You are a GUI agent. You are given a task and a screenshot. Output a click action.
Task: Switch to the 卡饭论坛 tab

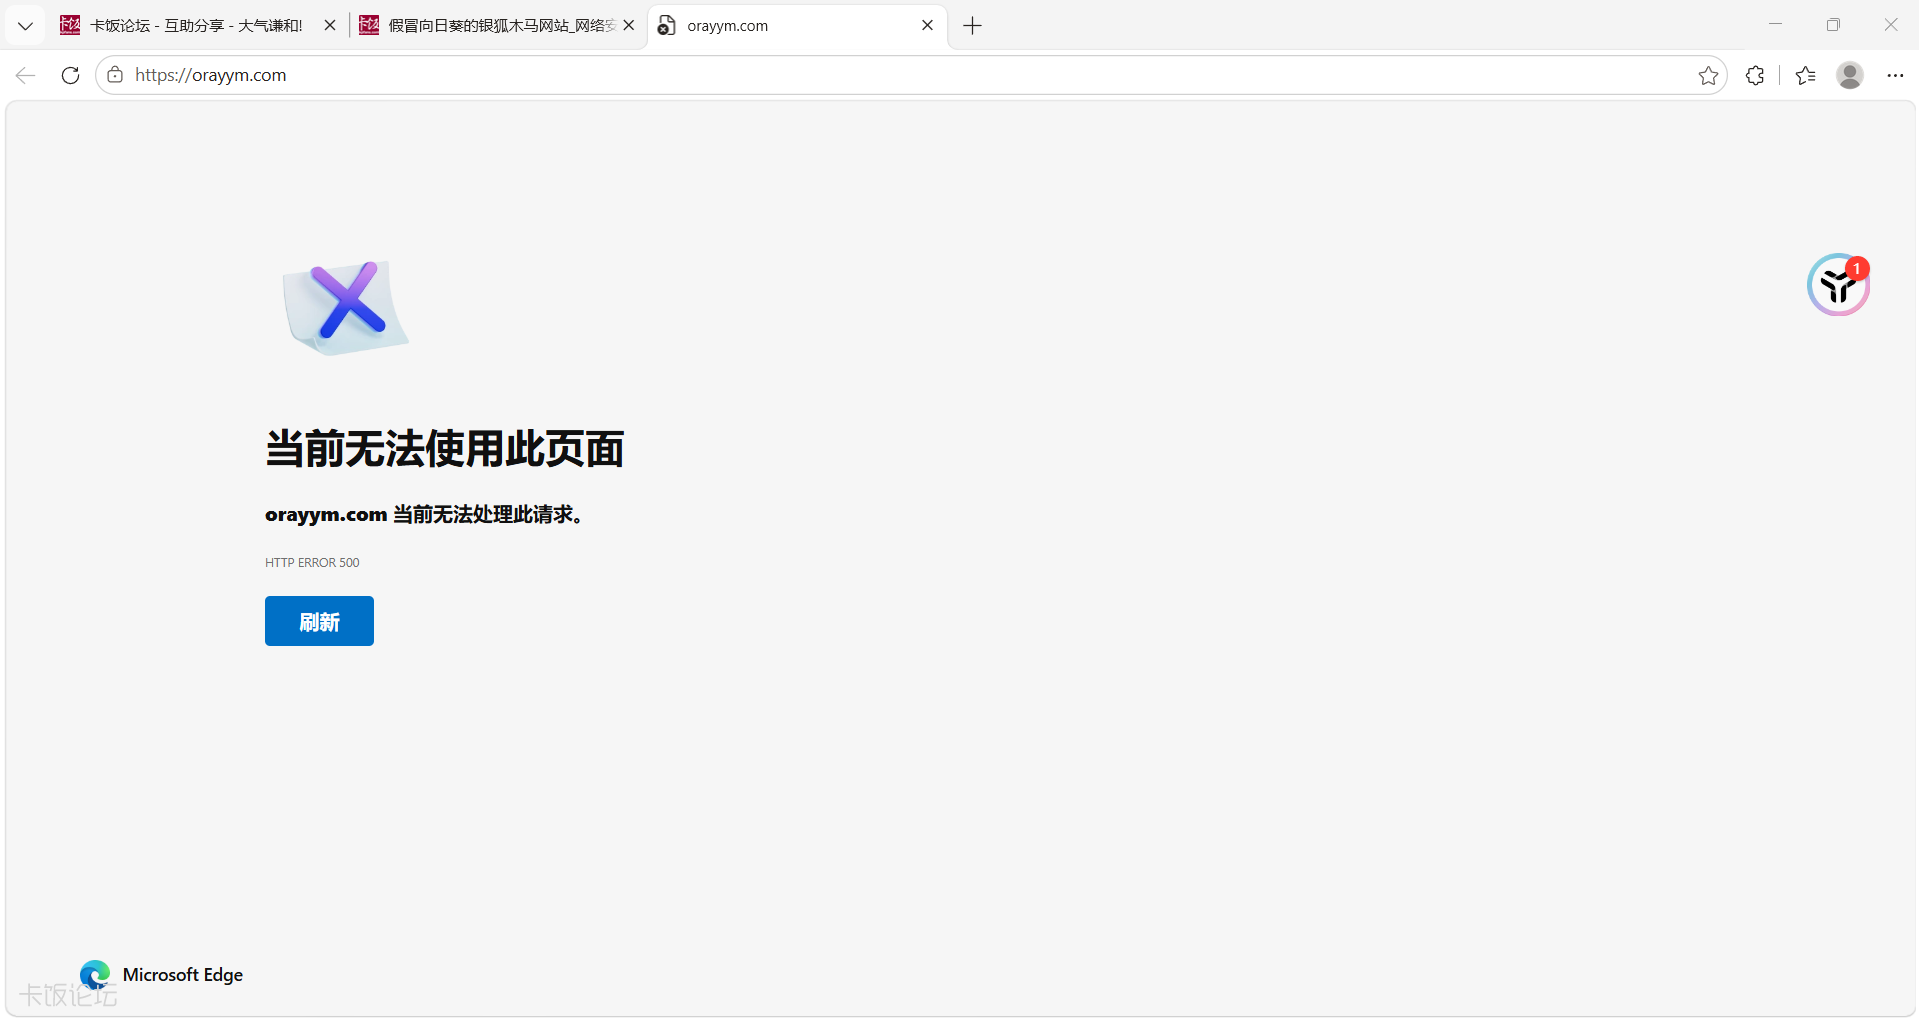click(198, 26)
